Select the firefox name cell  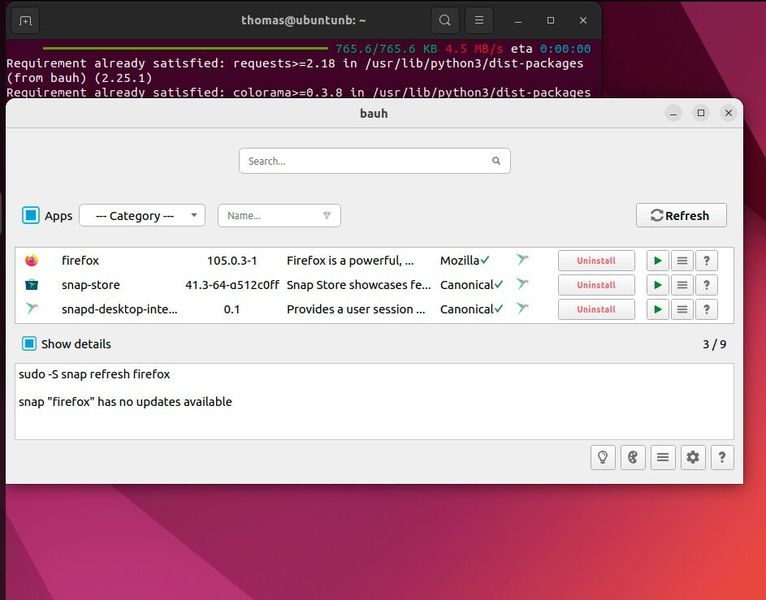80,260
